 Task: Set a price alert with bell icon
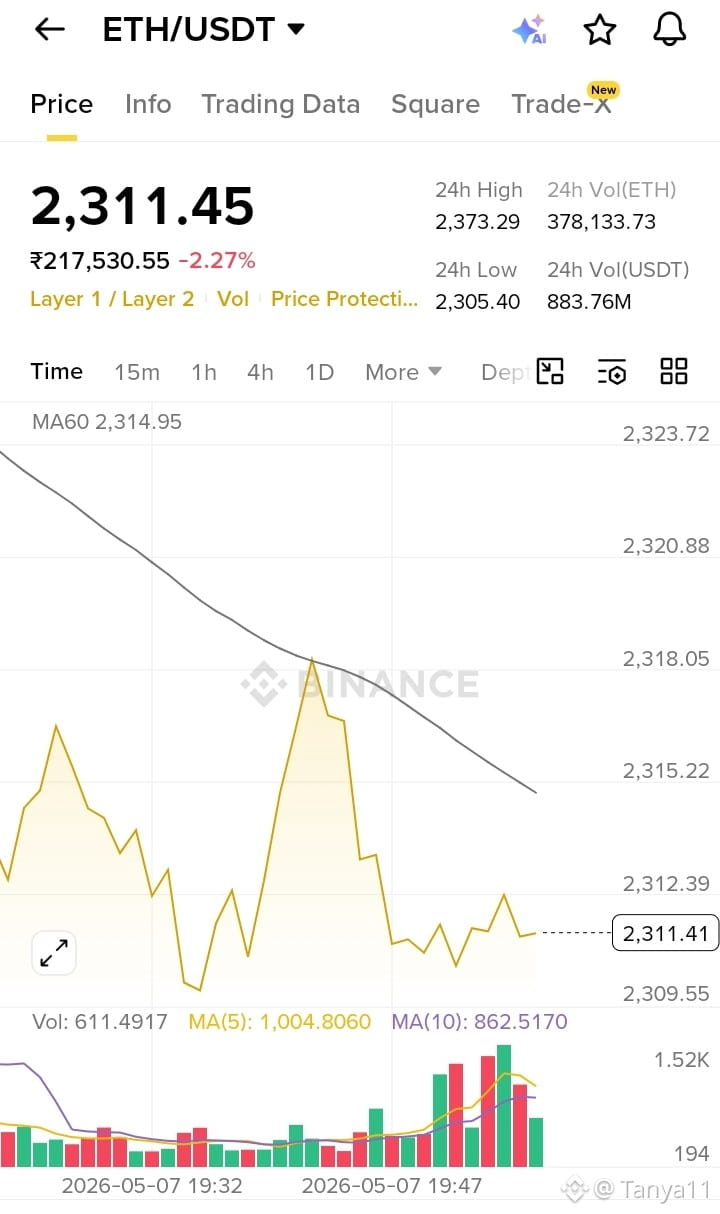(670, 30)
